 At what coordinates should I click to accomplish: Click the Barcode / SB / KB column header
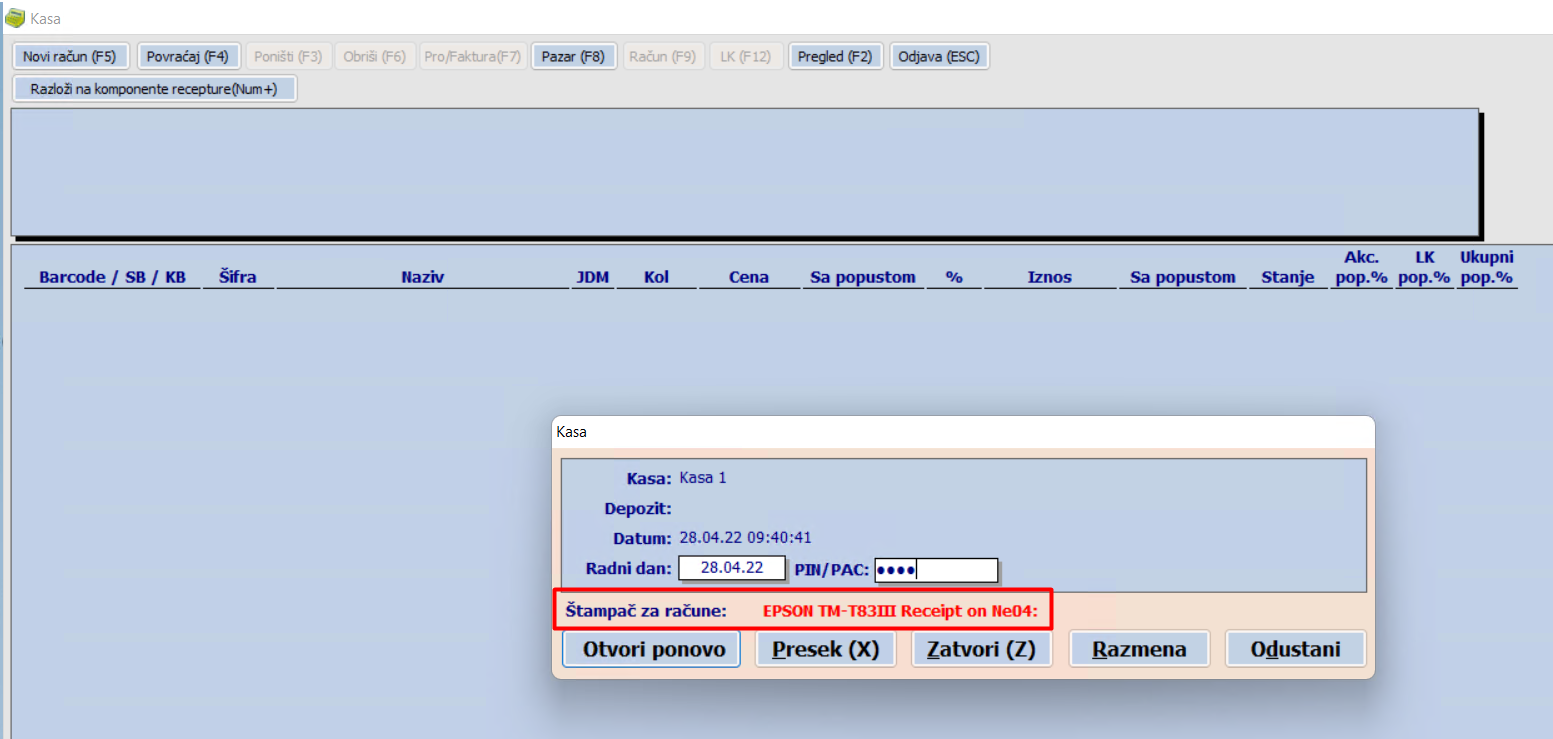pos(112,278)
